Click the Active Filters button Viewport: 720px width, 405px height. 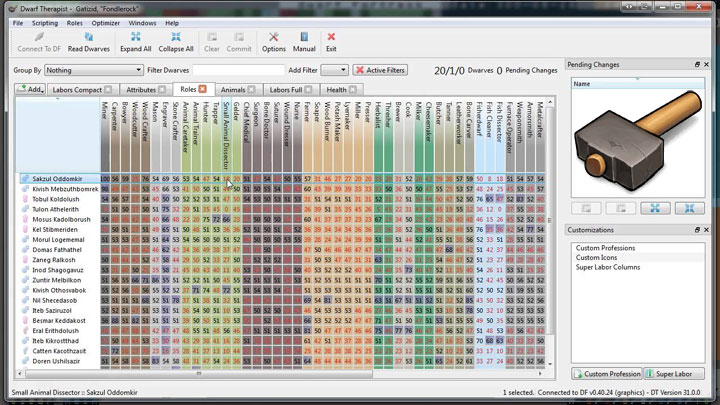tap(380, 70)
